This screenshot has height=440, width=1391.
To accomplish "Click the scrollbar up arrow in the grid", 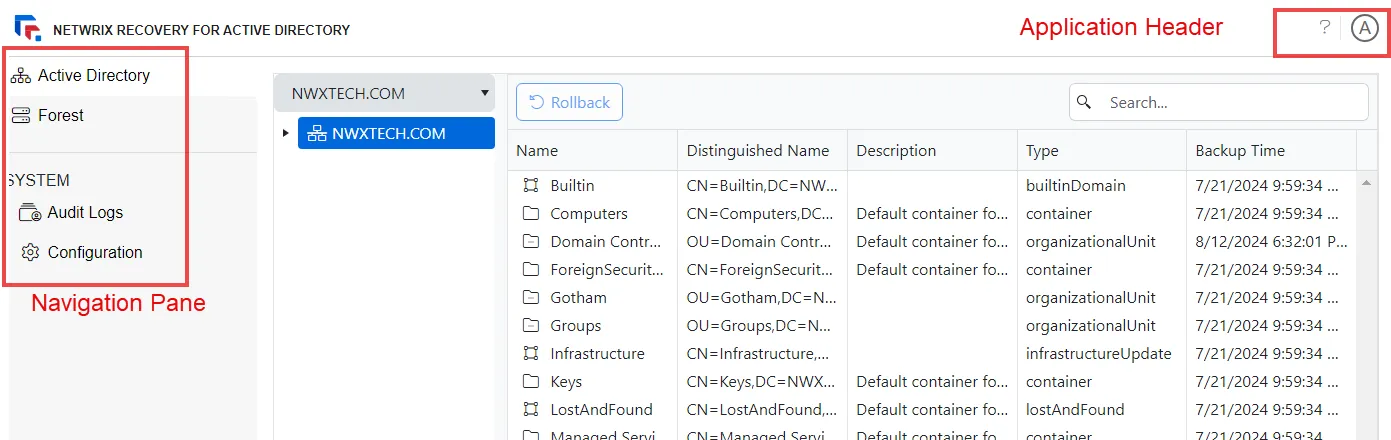I will [x=1365, y=183].
